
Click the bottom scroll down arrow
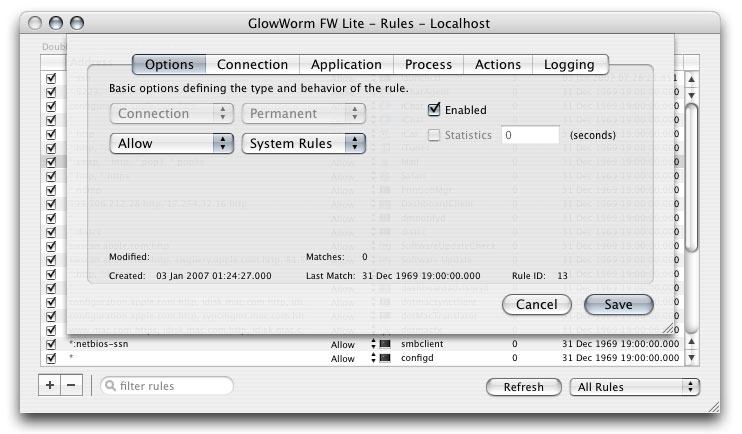pyautogui.click(x=692, y=357)
